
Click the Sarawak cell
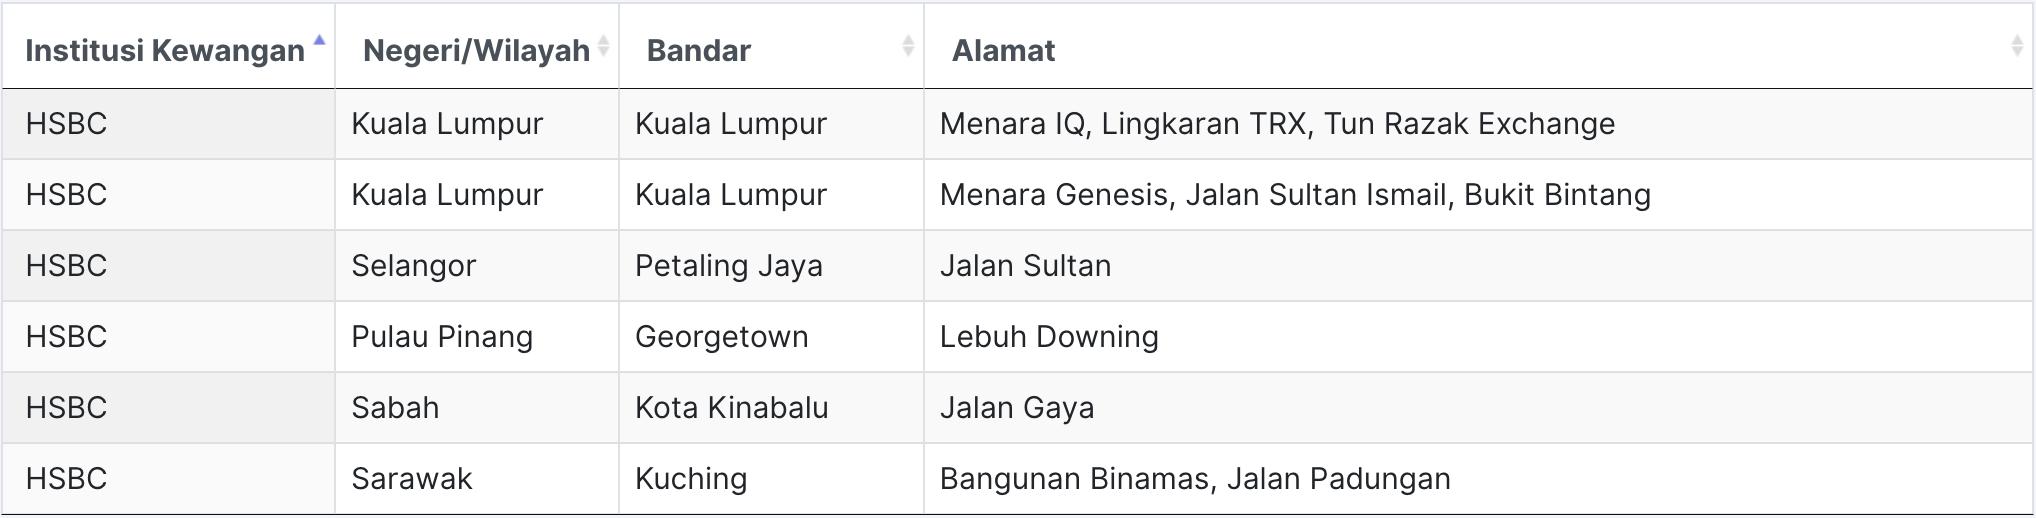[x=411, y=479]
